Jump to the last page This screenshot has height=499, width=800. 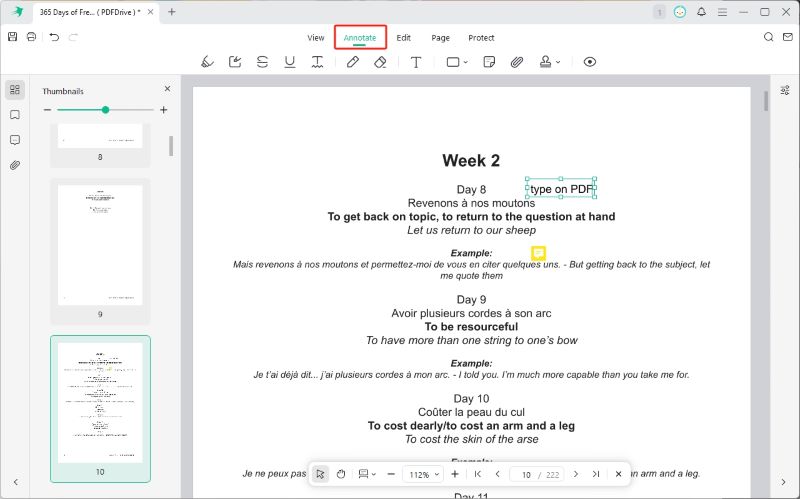point(596,474)
